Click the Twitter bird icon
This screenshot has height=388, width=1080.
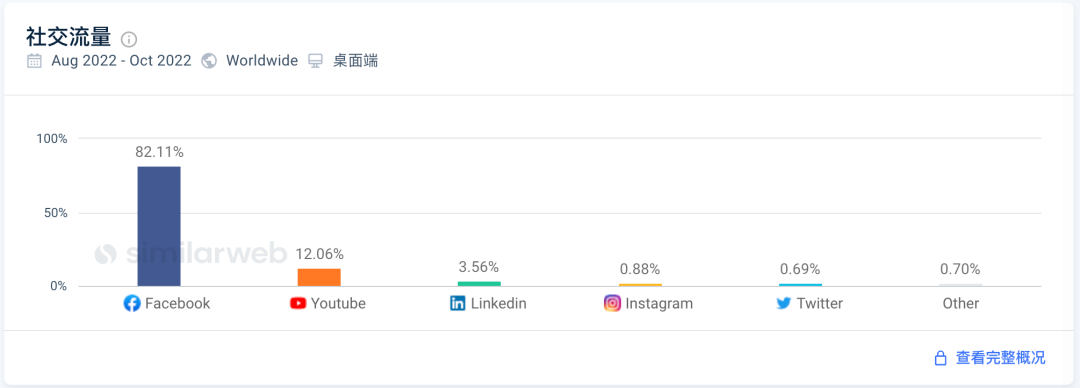(784, 303)
